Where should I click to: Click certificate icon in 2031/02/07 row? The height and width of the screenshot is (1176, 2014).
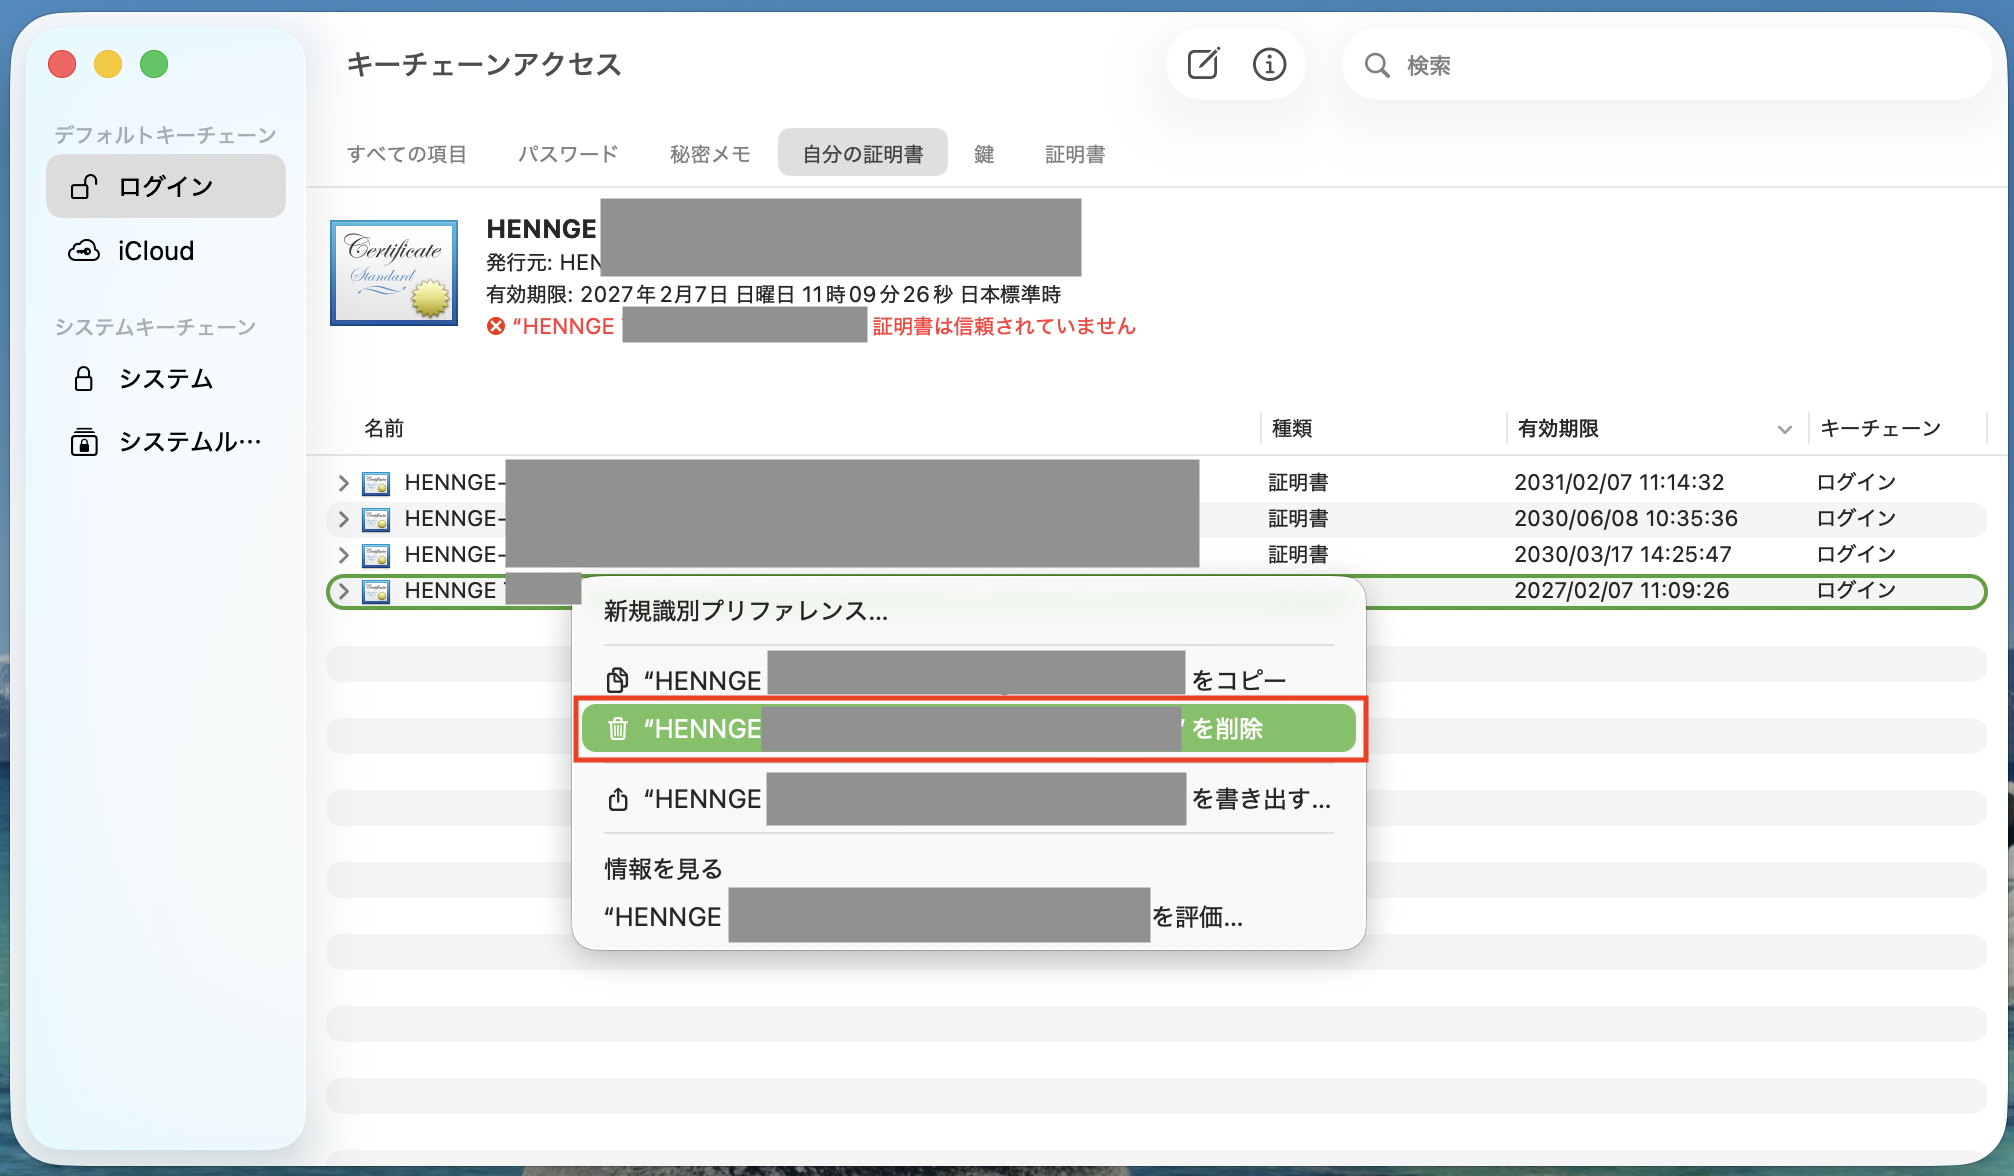[x=376, y=484]
